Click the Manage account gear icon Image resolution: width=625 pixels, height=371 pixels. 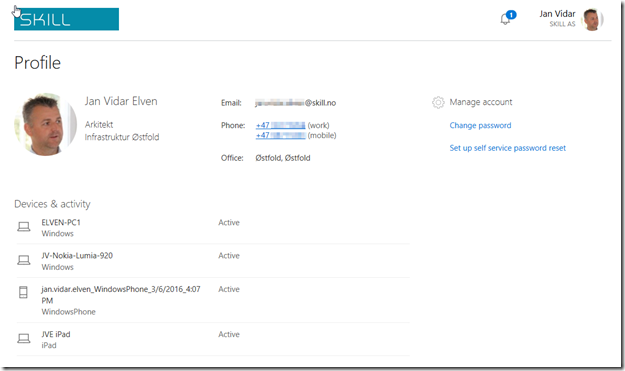tap(438, 102)
